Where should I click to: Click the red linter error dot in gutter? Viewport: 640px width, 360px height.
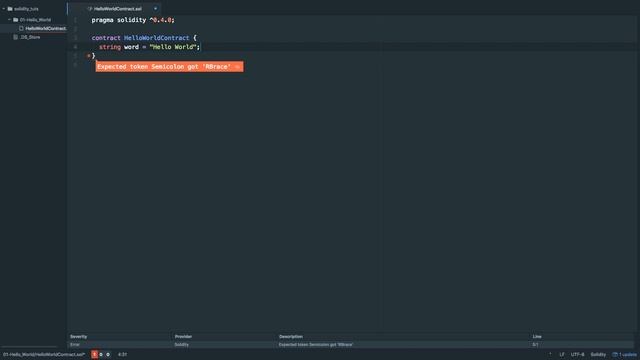pyautogui.click(x=88, y=56)
